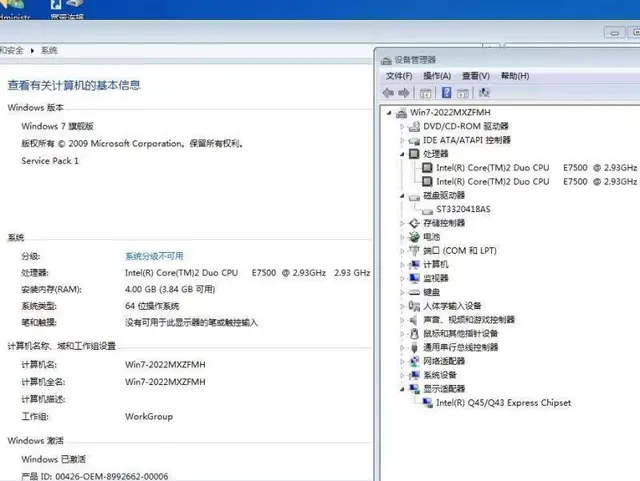640x481 pixels.
Task: Click the Back arrow in Device Manager toolbar
Action: pos(388,93)
